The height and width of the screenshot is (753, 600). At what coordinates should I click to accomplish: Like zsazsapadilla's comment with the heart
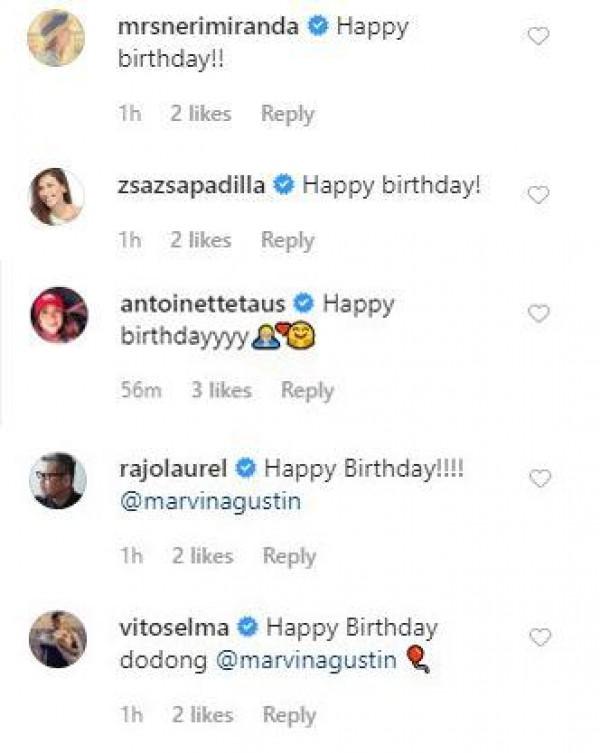(x=538, y=195)
